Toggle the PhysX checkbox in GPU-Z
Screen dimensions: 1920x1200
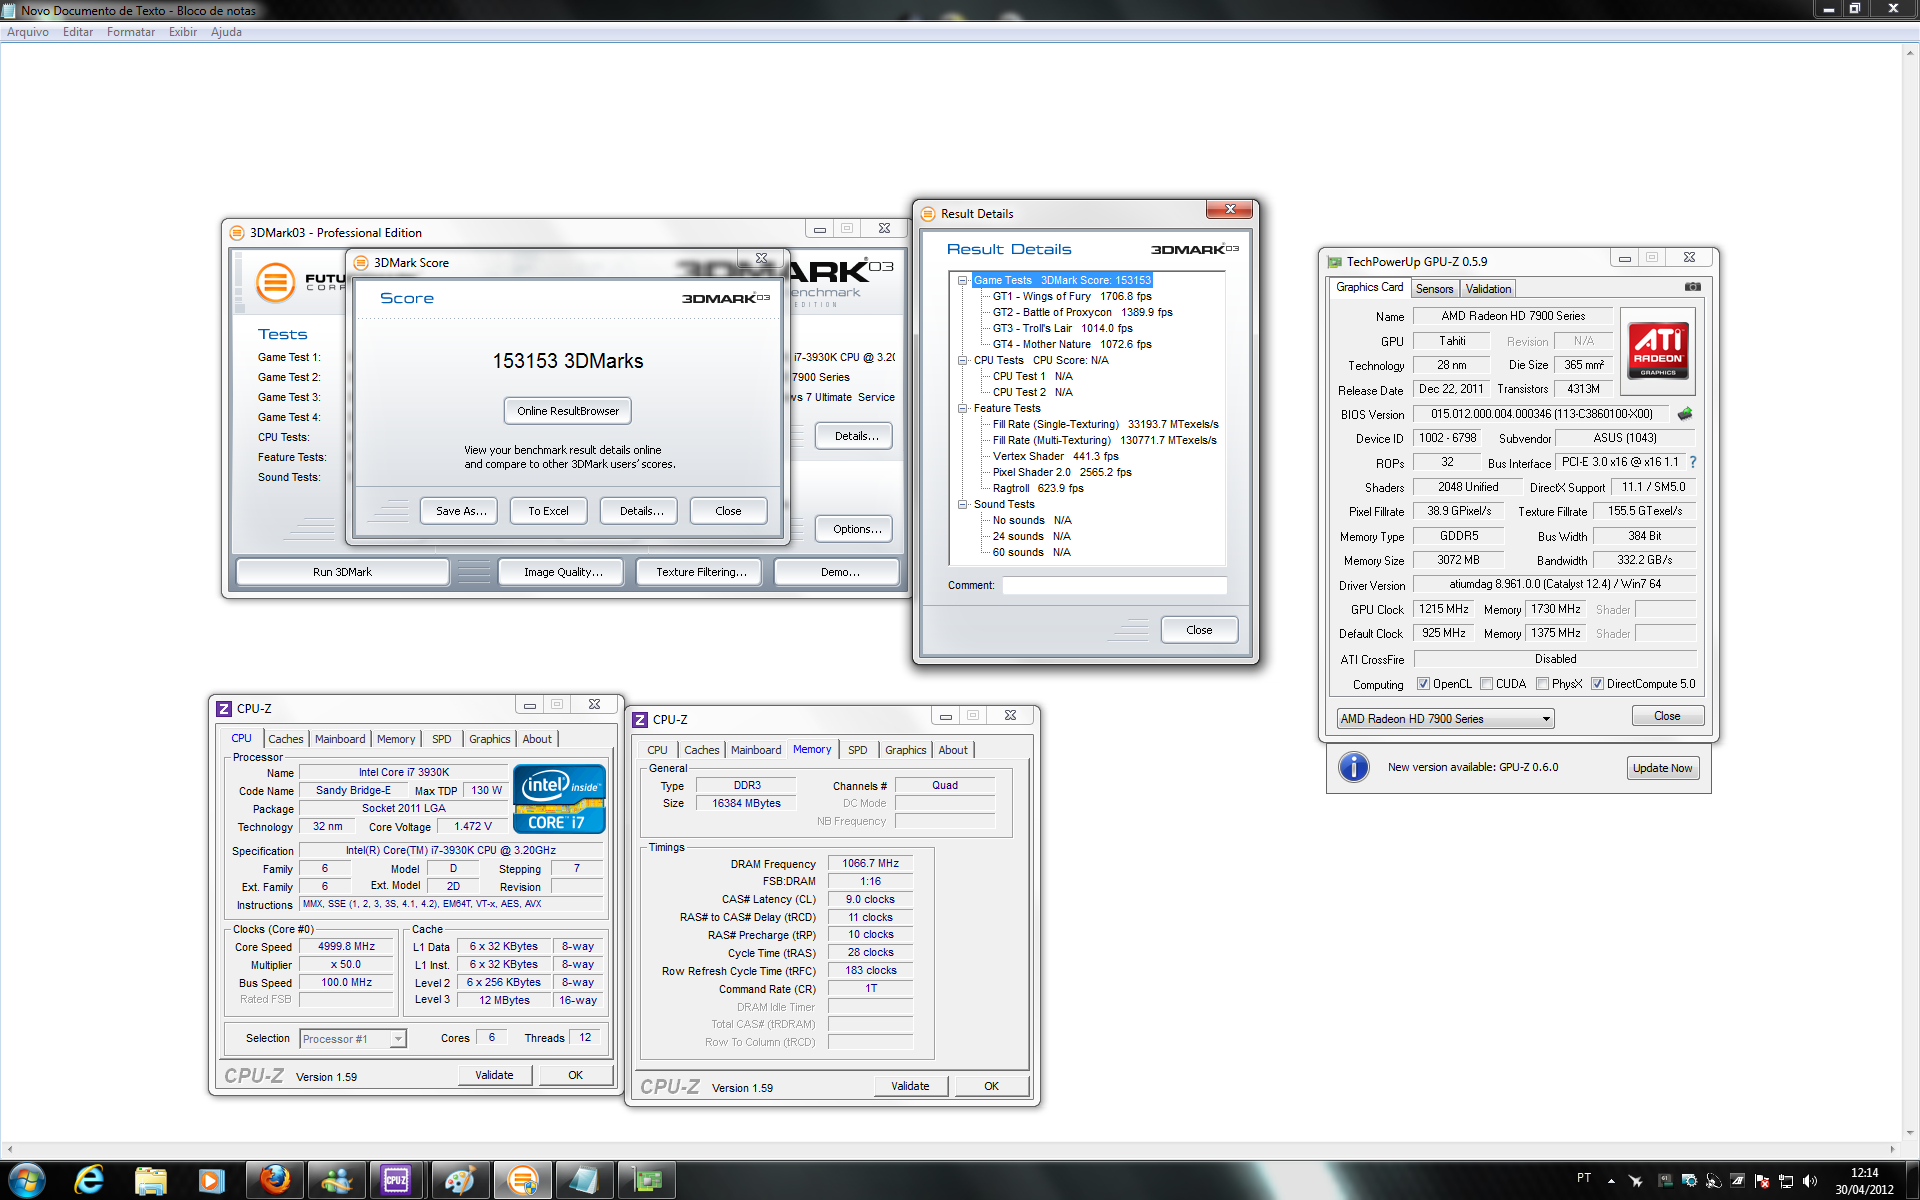pos(1542,684)
